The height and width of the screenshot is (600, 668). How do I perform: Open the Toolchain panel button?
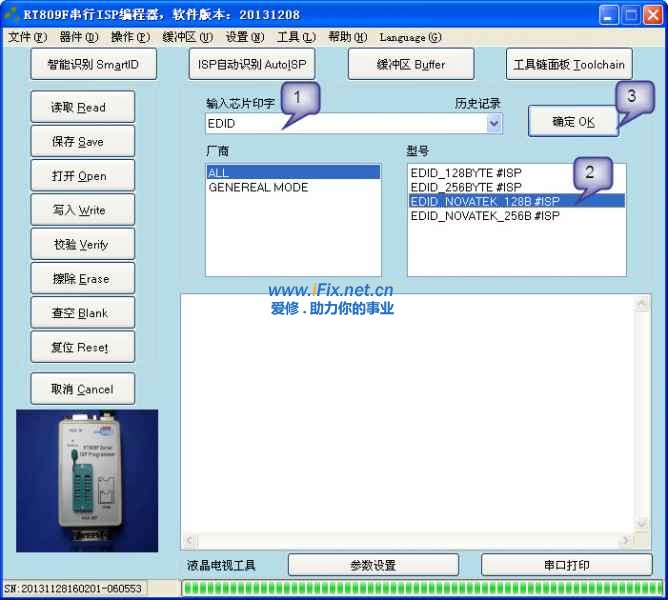tap(568, 64)
